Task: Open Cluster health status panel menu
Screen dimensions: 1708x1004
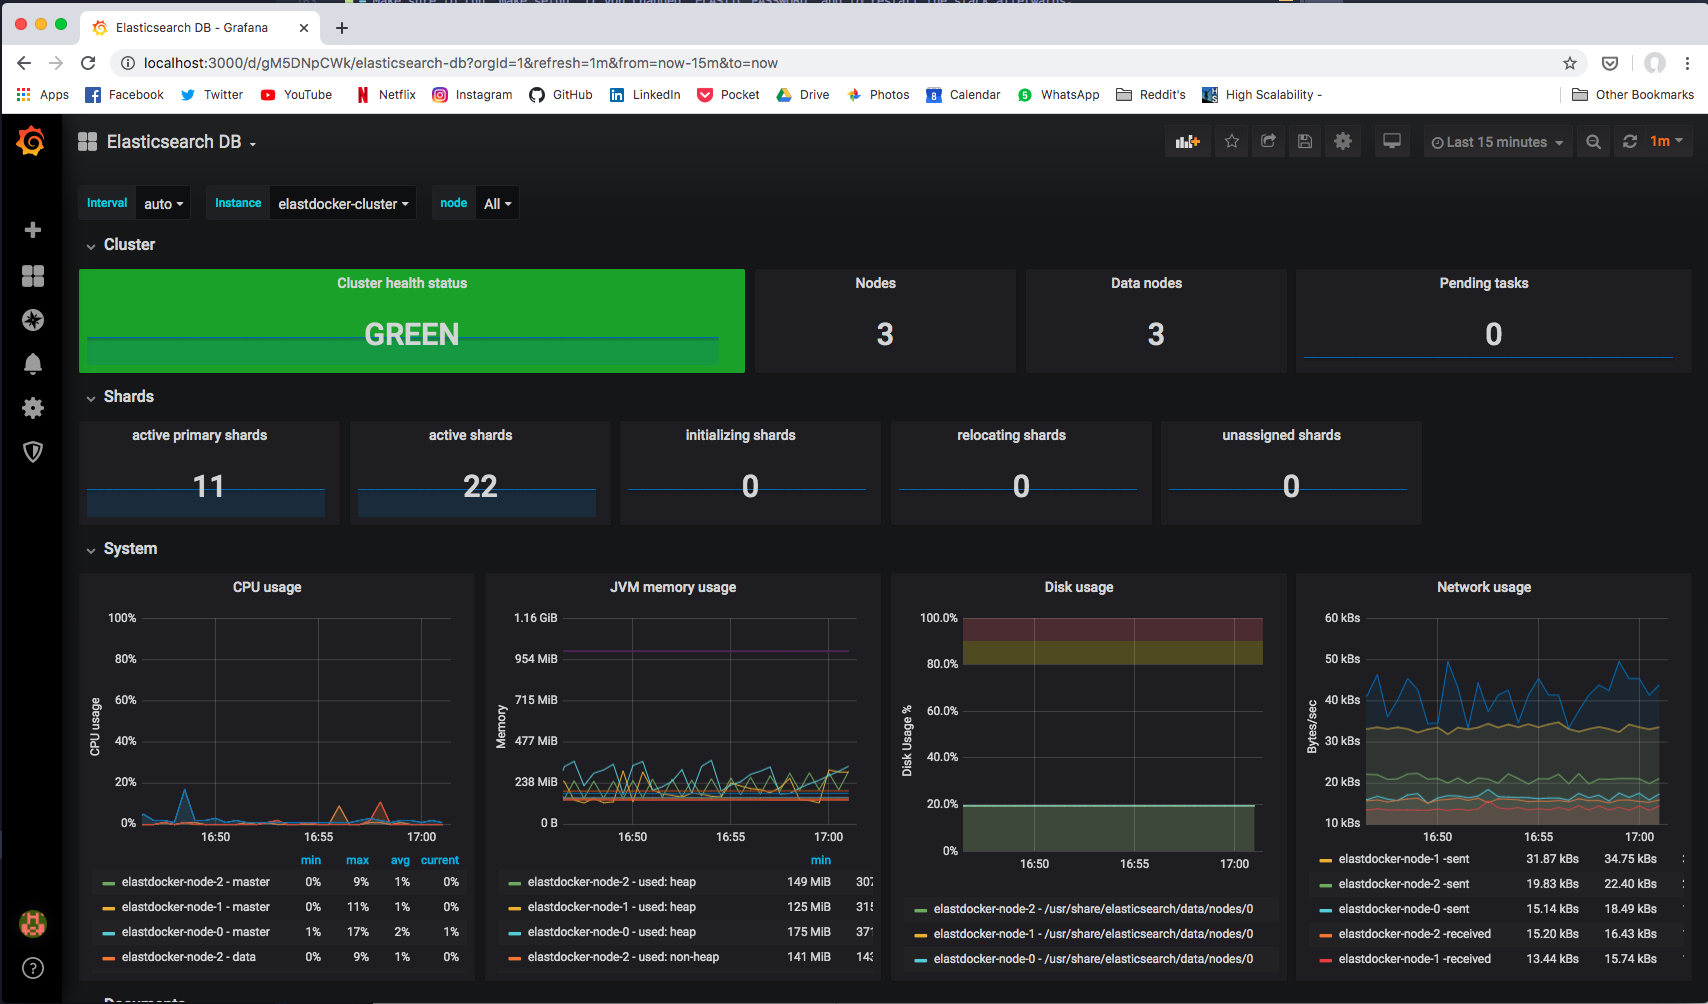Action: (402, 283)
